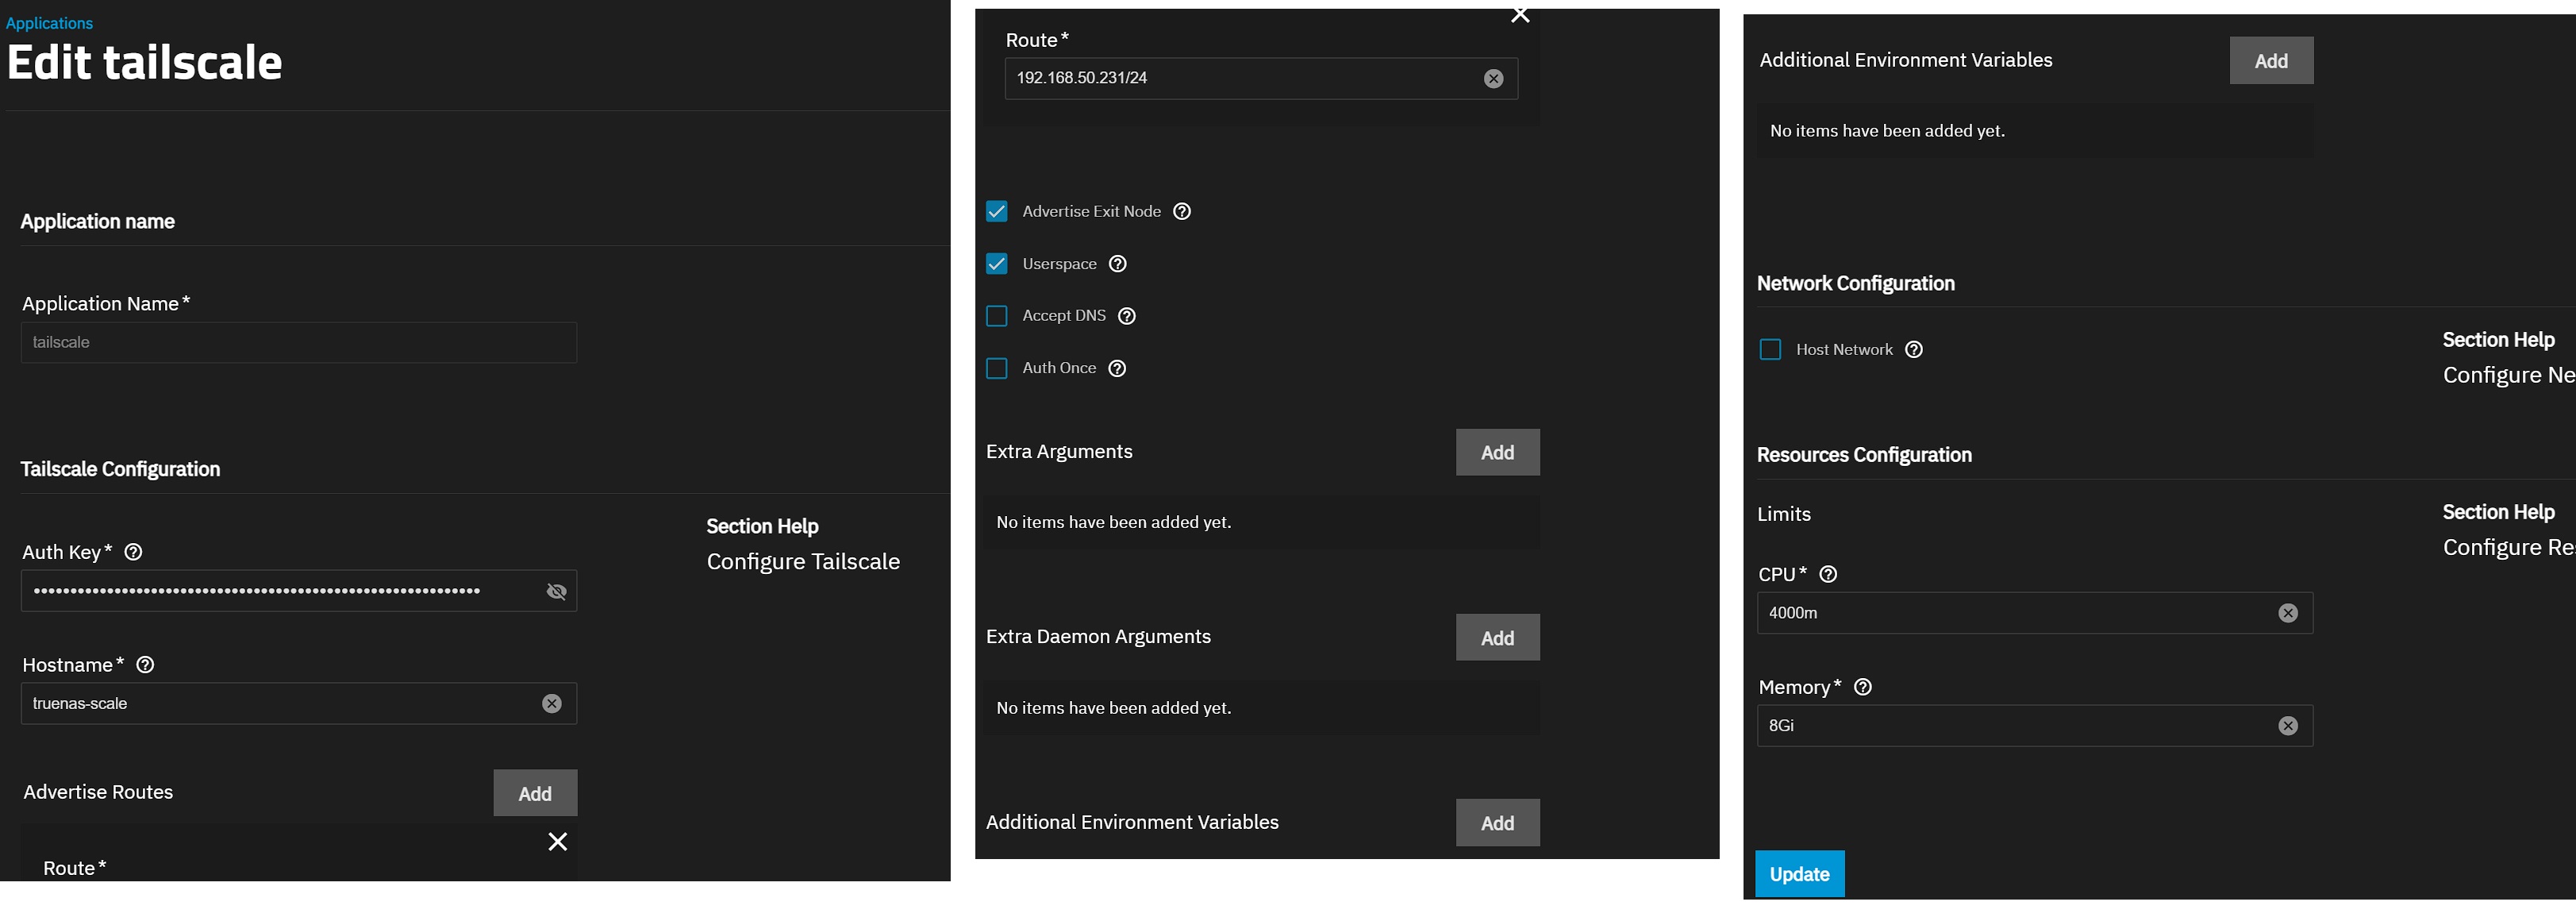Focus the Application Name field
The height and width of the screenshot is (921, 2576).
299,343
